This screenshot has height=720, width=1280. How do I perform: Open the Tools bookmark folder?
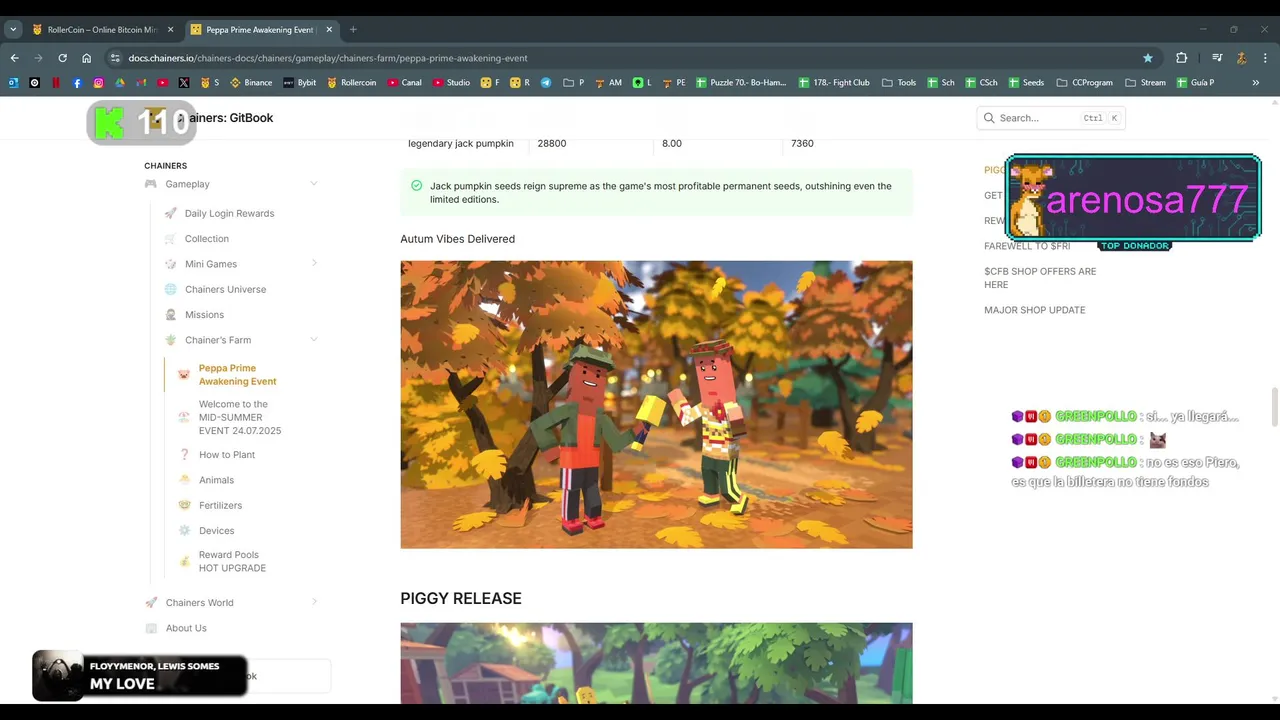pos(899,83)
